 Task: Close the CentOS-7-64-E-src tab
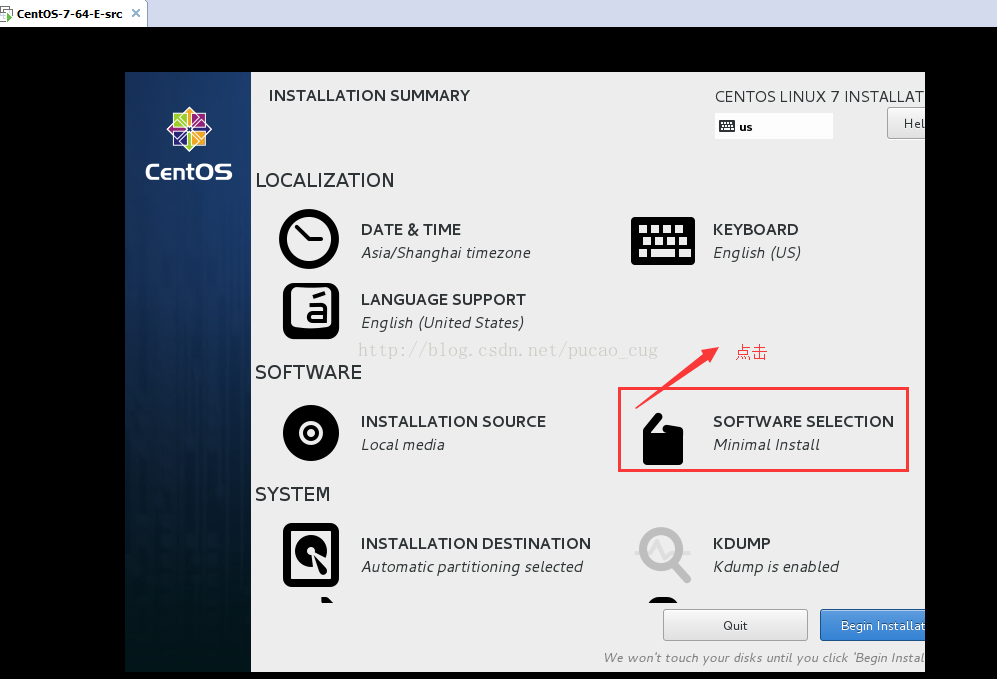coord(135,13)
